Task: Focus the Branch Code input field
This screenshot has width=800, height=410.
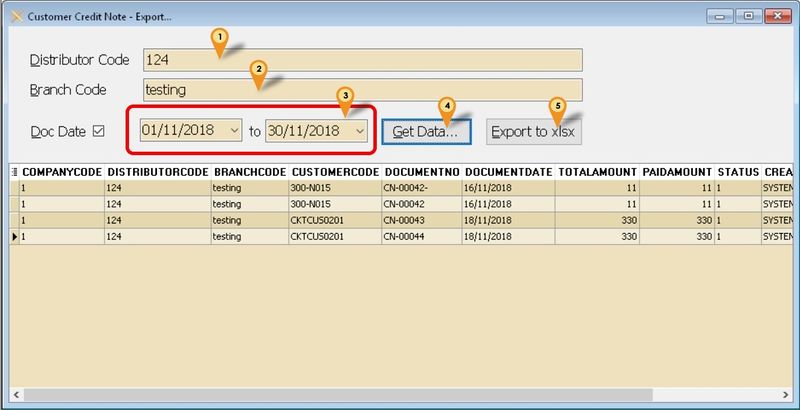Action: click(x=362, y=90)
